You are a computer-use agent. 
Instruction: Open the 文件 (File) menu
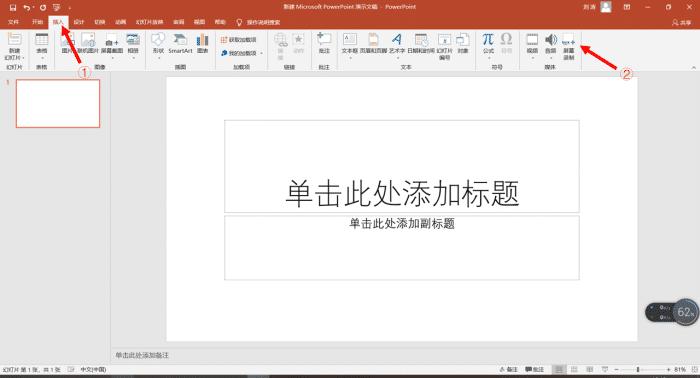tap(13, 22)
